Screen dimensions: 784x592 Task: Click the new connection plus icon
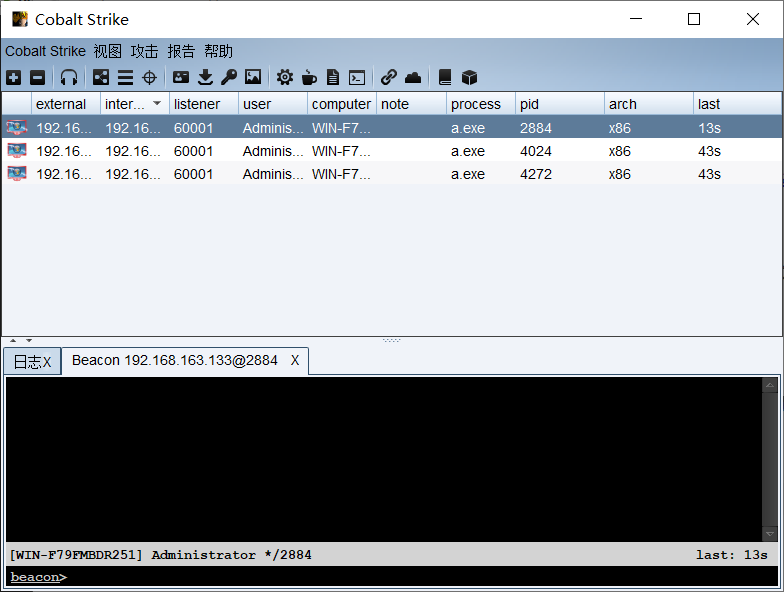14,78
